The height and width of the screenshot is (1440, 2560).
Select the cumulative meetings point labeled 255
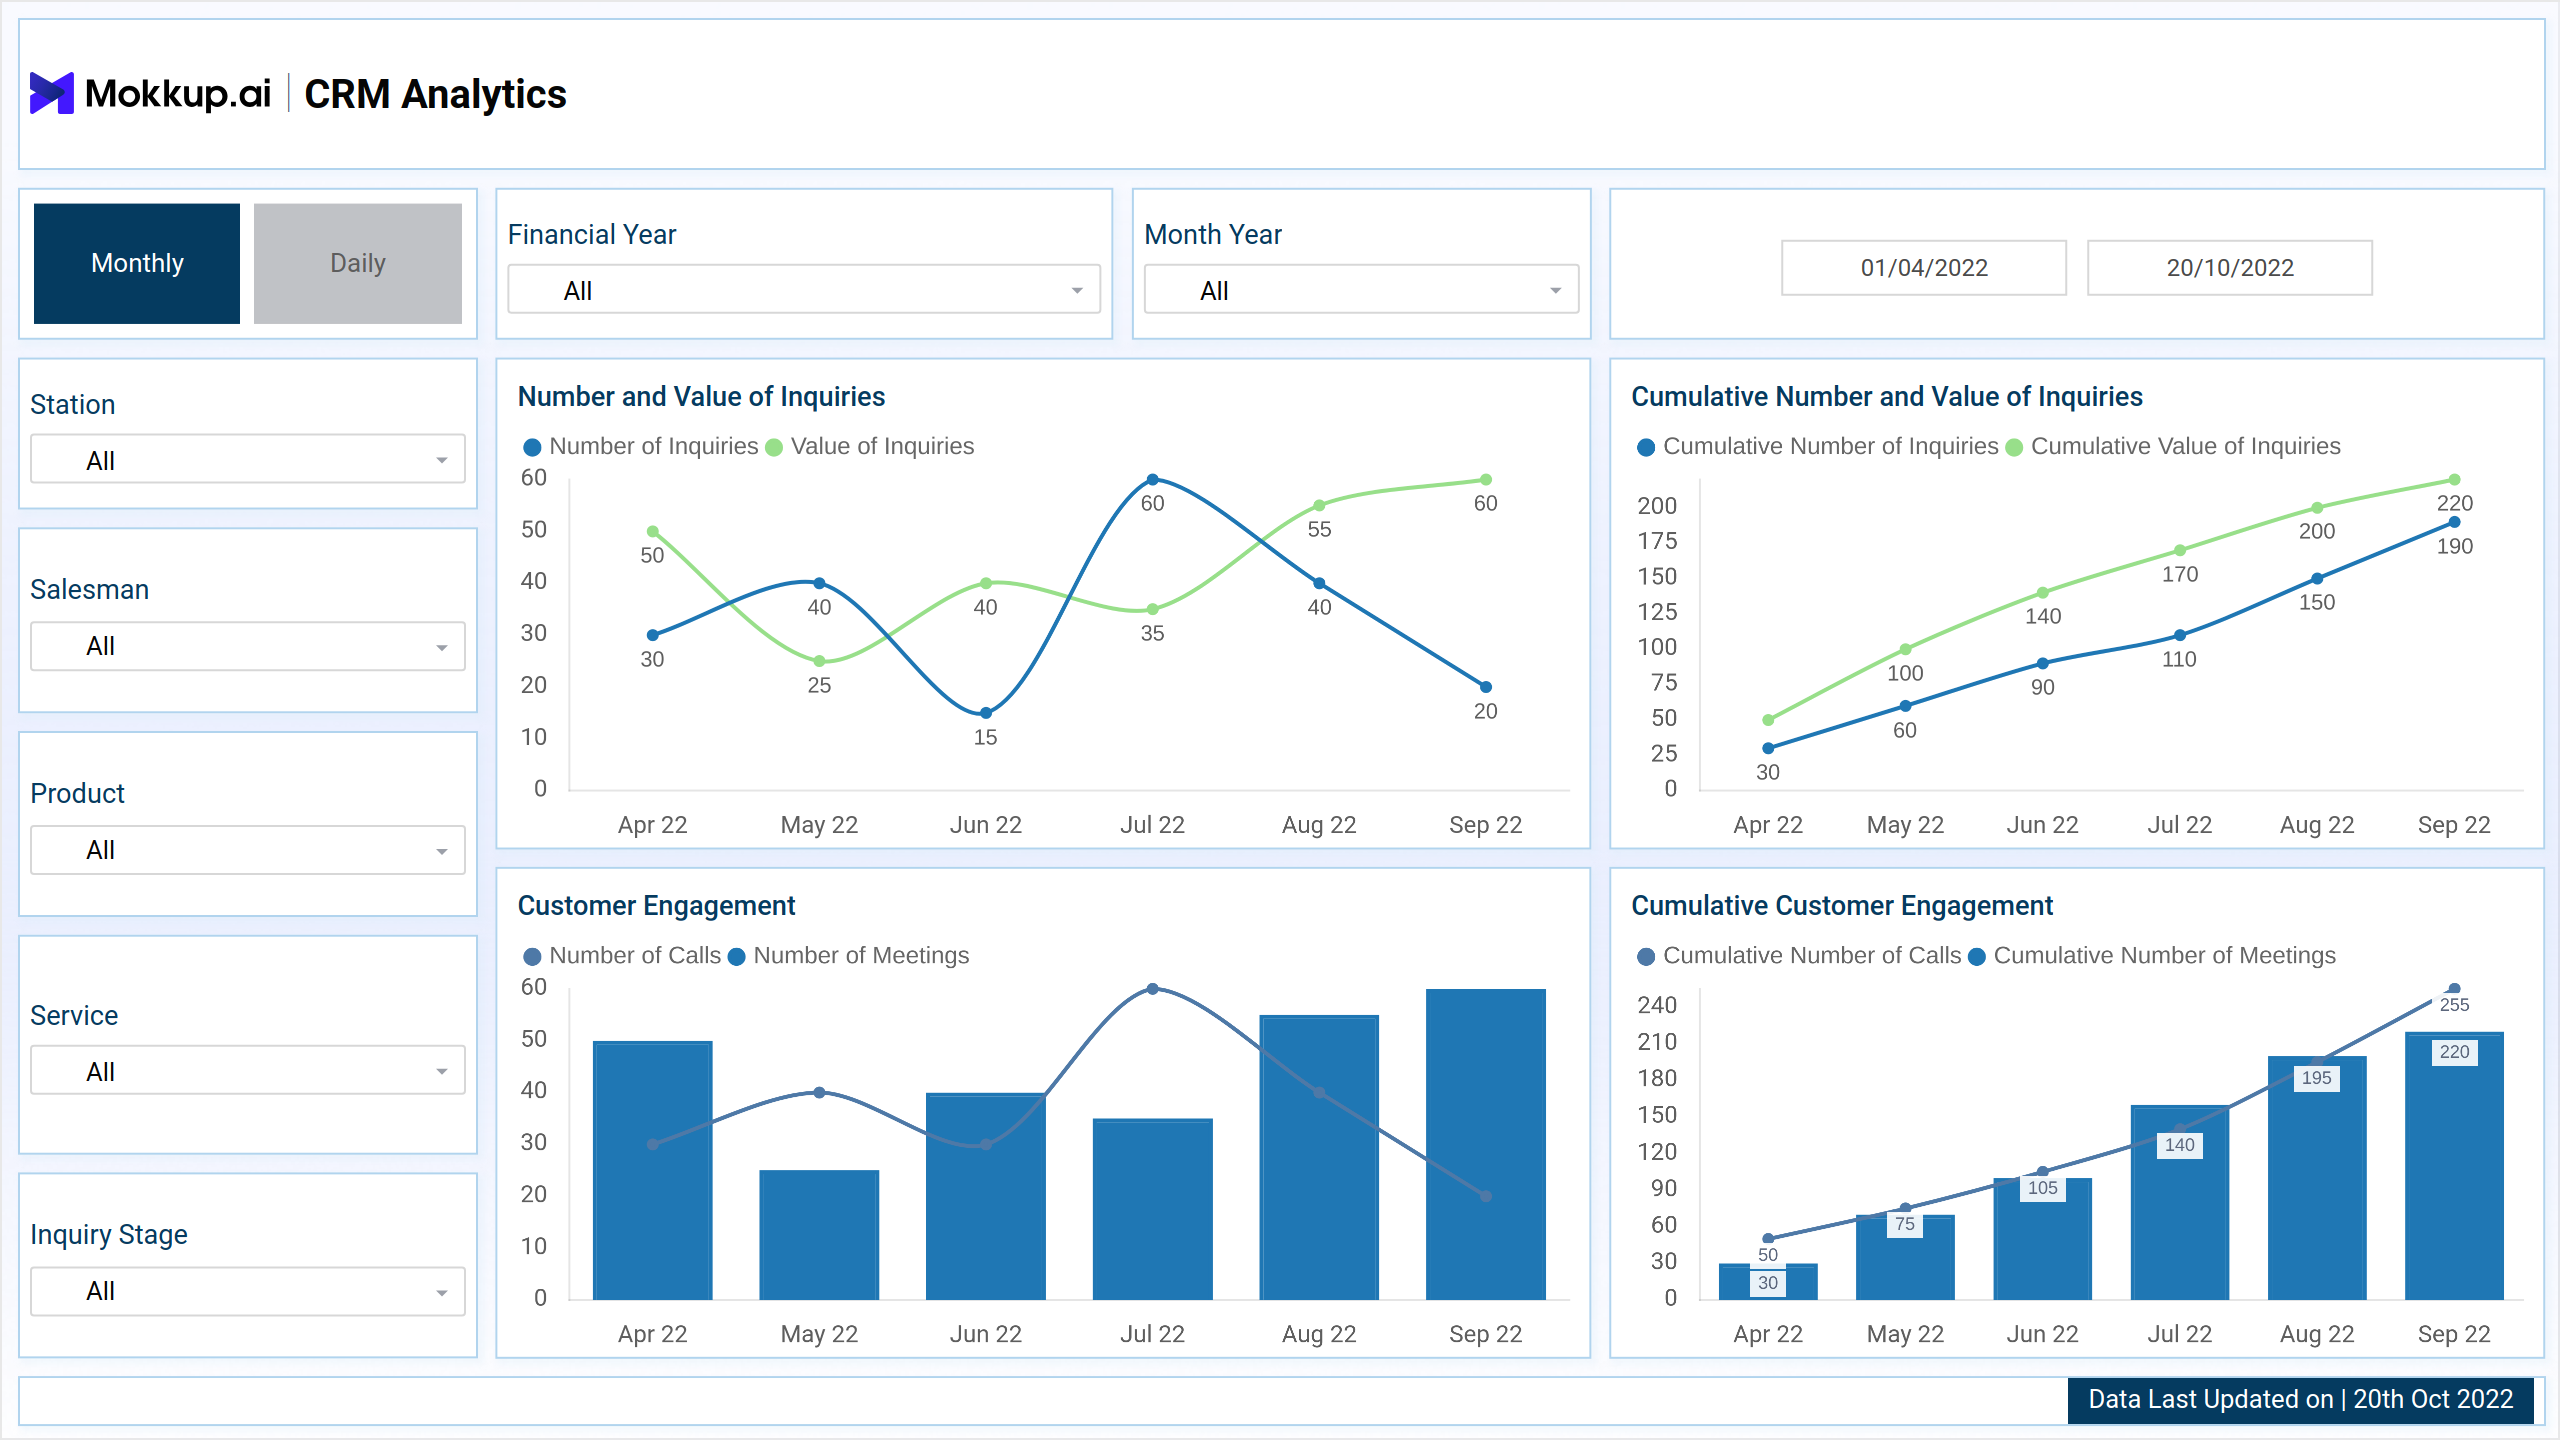pos(2454,989)
